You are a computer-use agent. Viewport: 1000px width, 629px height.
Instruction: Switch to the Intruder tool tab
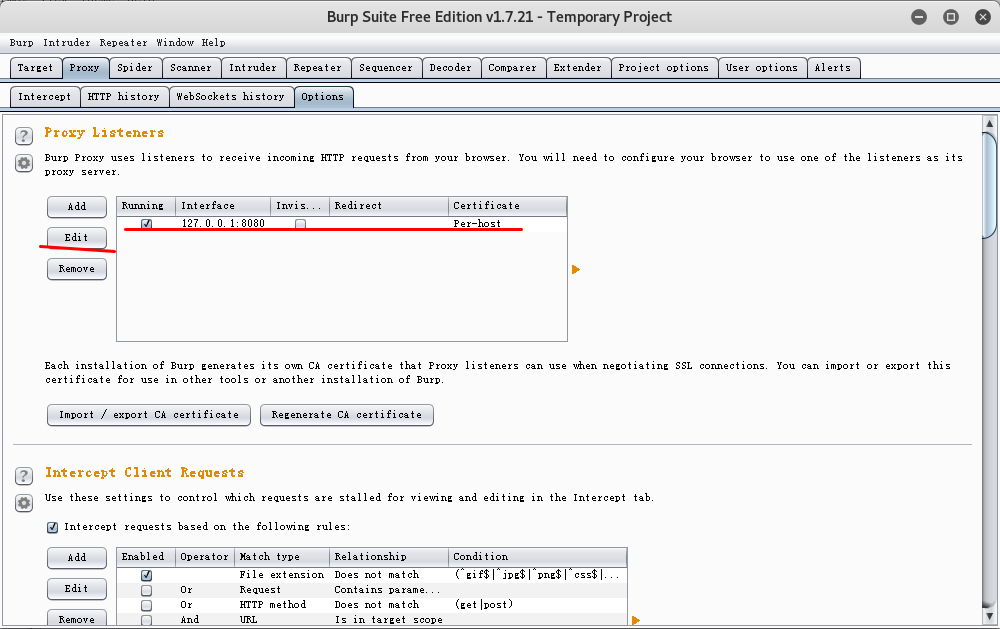(253, 68)
